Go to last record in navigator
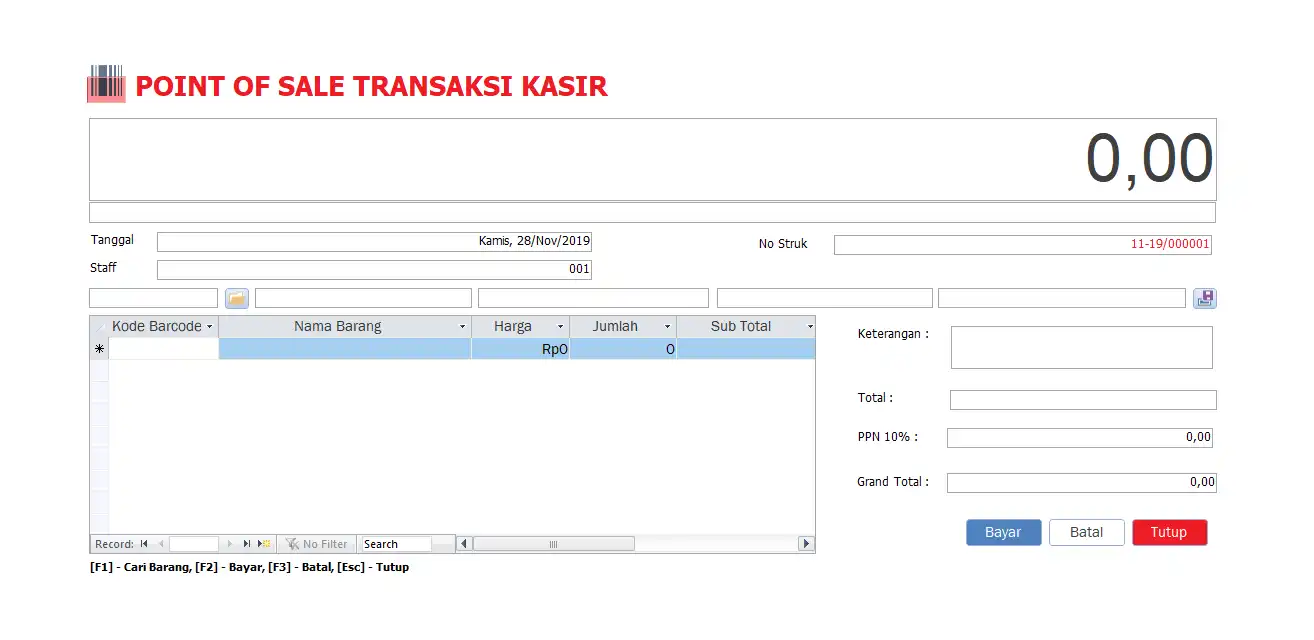Image resolution: width=1314 pixels, height=640 pixels. [x=247, y=544]
